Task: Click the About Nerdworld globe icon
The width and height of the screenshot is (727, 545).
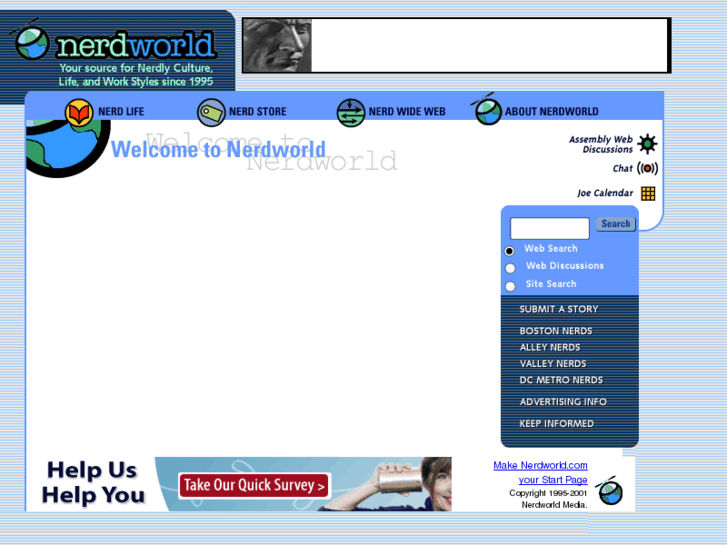Action: tap(487, 110)
